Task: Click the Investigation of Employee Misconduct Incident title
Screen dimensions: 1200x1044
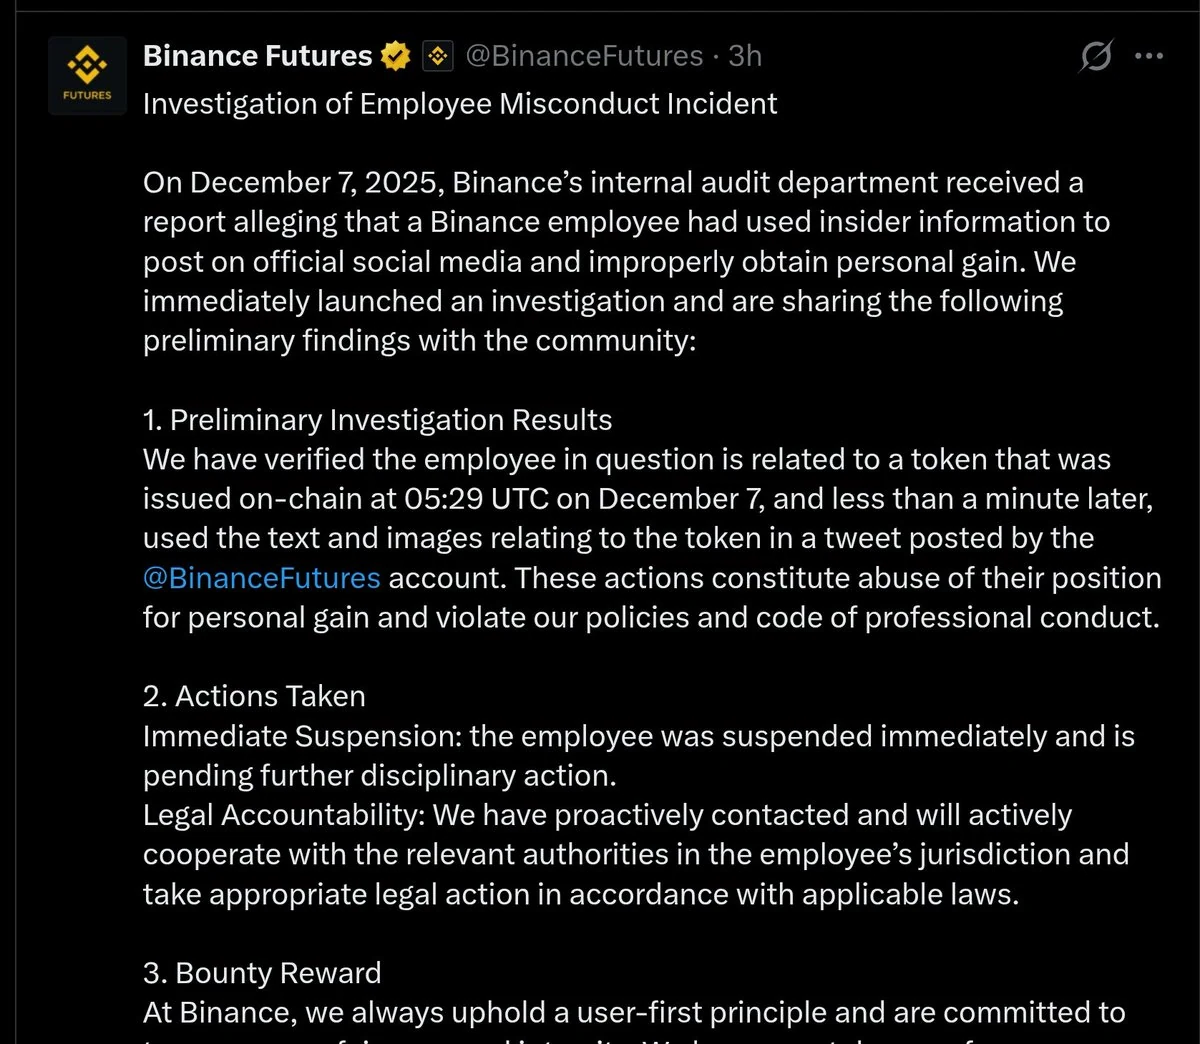Action: (460, 104)
